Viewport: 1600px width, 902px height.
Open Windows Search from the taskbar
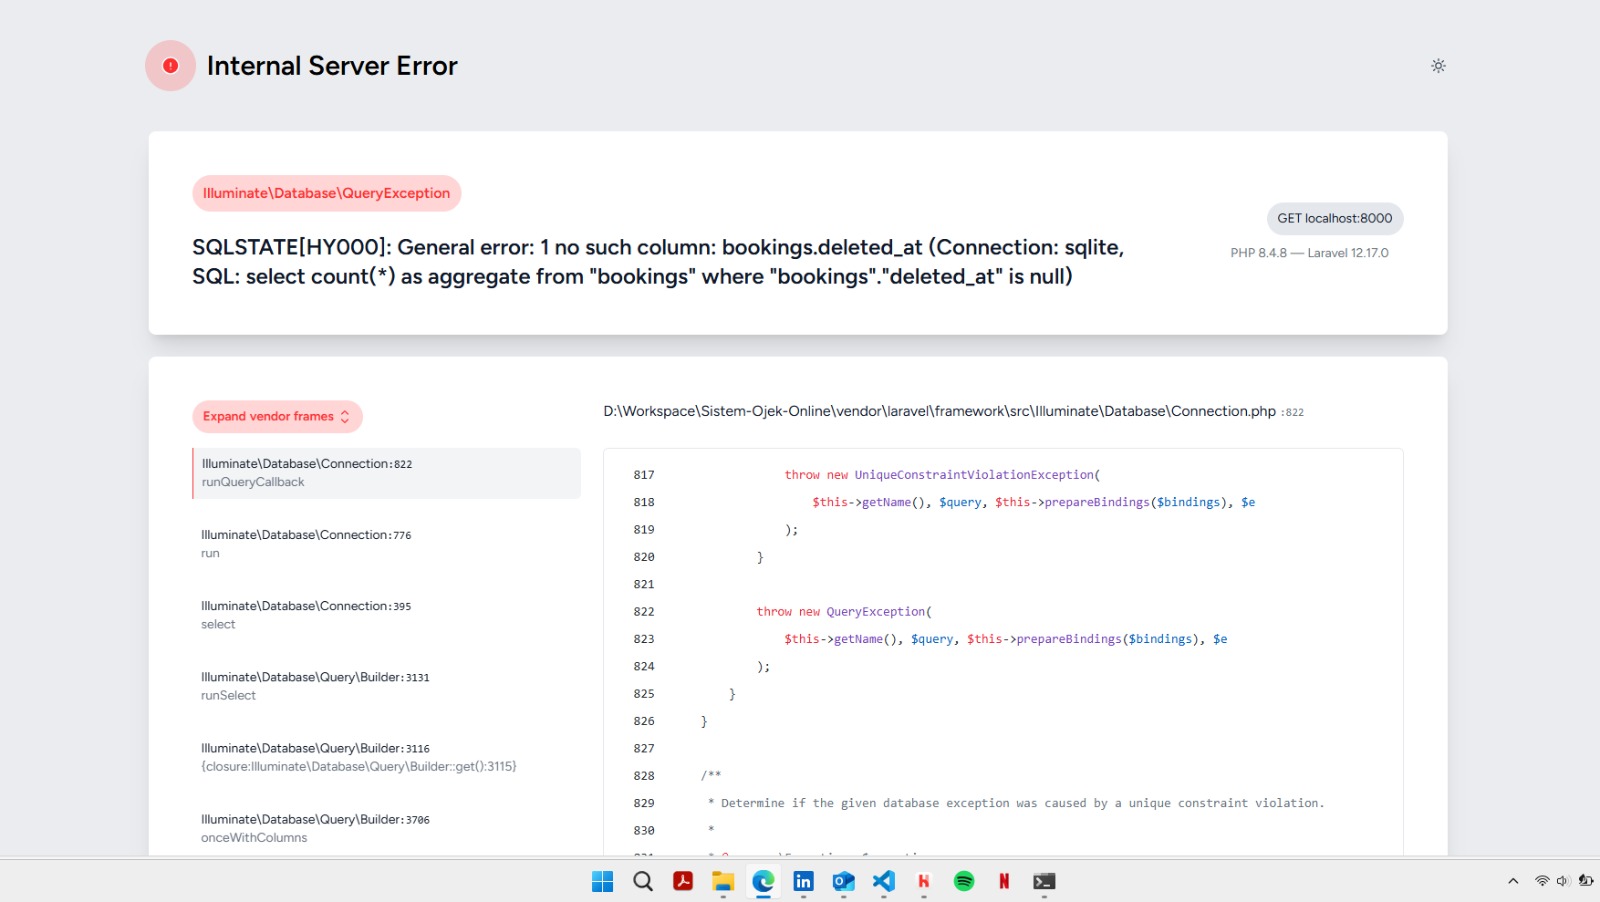point(642,881)
